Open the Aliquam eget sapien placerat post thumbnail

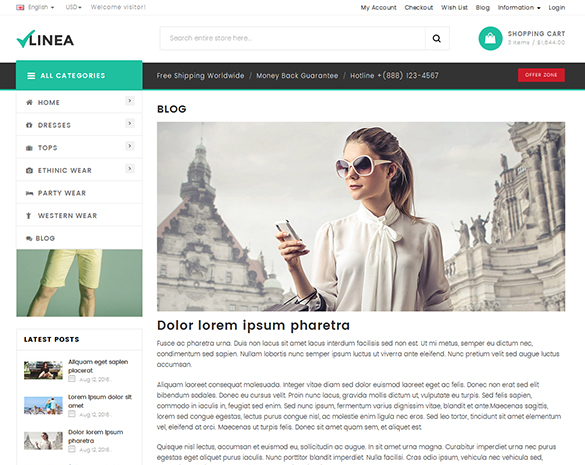tap(43, 370)
